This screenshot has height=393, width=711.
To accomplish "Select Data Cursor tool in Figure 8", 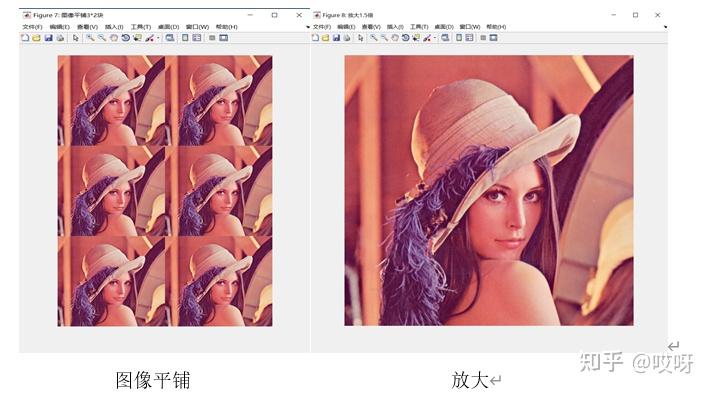I will click(x=416, y=38).
